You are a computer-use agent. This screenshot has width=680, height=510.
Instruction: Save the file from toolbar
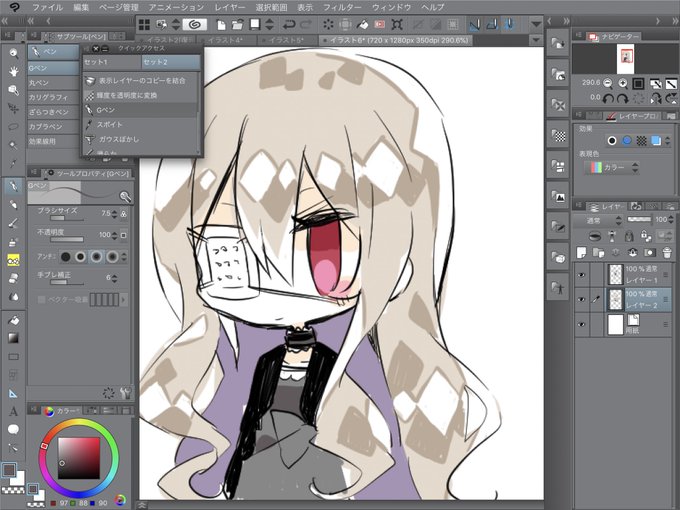click(x=255, y=24)
